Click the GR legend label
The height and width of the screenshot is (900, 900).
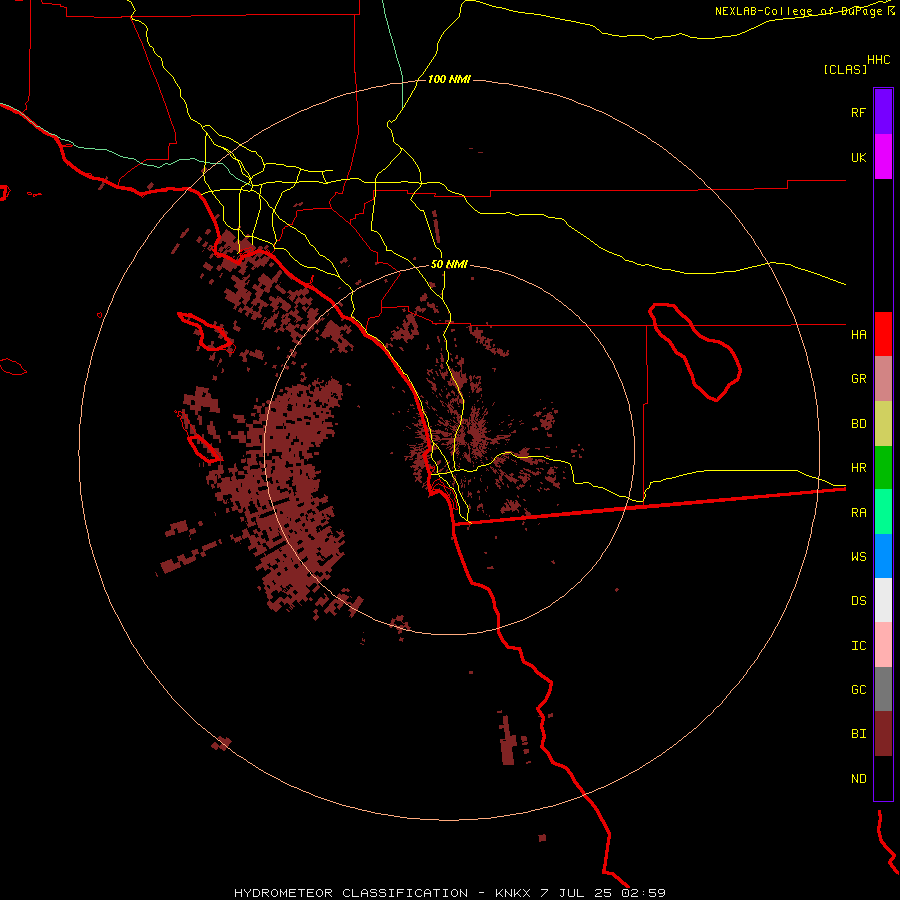858,379
